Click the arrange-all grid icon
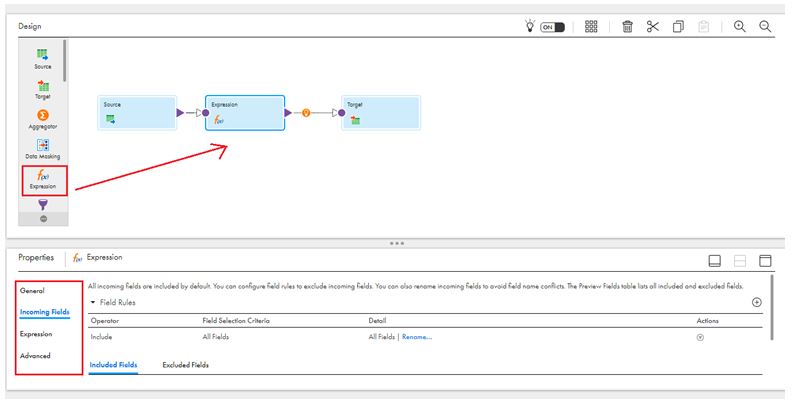This screenshot has width=797, height=405. [x=591, y=26]
